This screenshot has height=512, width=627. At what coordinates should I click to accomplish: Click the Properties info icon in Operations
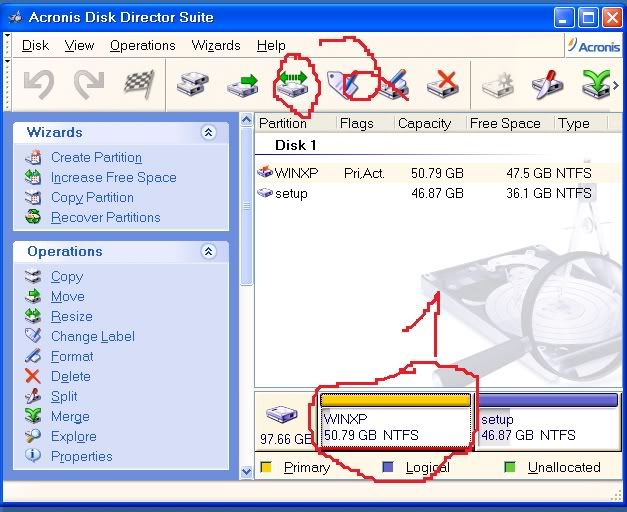coord(33,455)
